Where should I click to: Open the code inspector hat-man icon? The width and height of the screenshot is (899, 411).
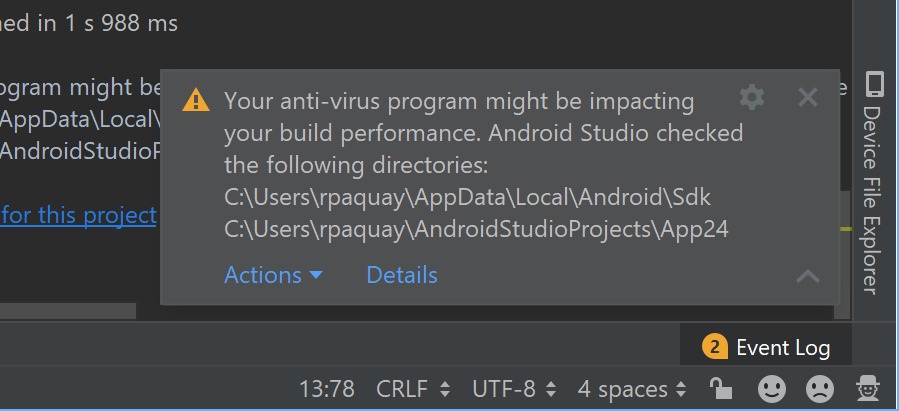[867, 388]
